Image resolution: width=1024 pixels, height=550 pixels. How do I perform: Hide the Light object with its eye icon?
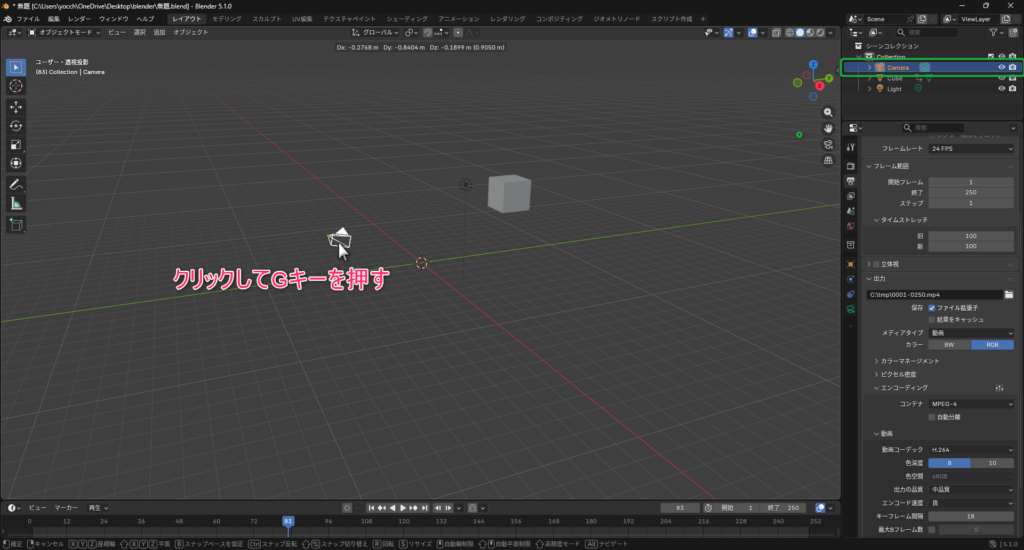(x=1000, y=89)
